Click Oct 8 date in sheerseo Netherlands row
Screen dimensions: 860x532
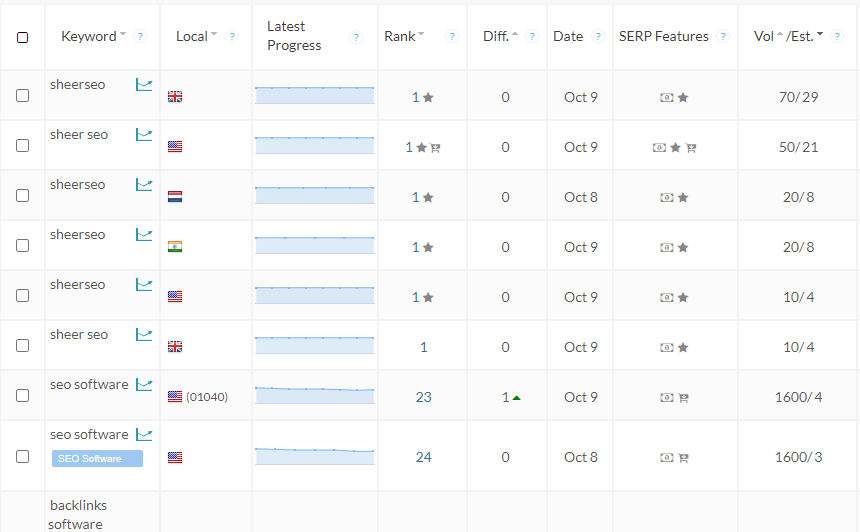coord(581,197)
